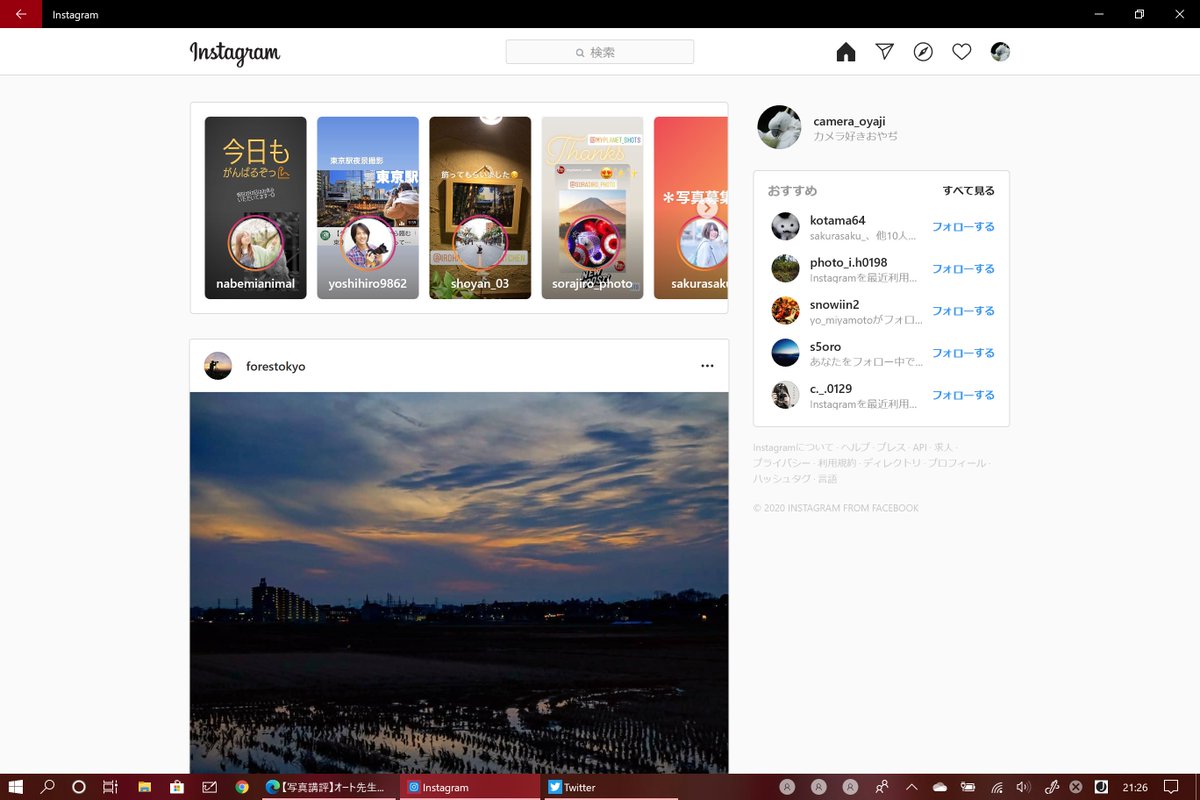
Task: Open camera_oyaji profile avatar in sidebar
Action: click(x=779, y=127)
